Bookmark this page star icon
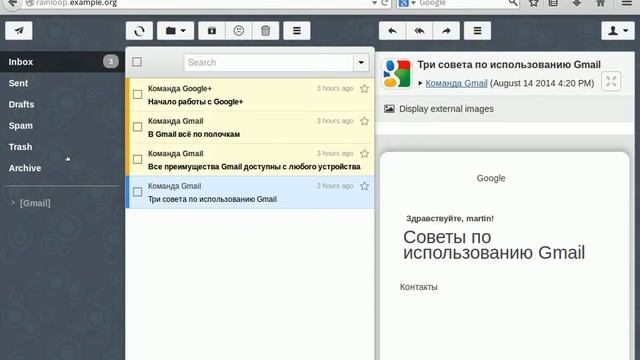This screenshot has height=360, width=640. [533, 3]
